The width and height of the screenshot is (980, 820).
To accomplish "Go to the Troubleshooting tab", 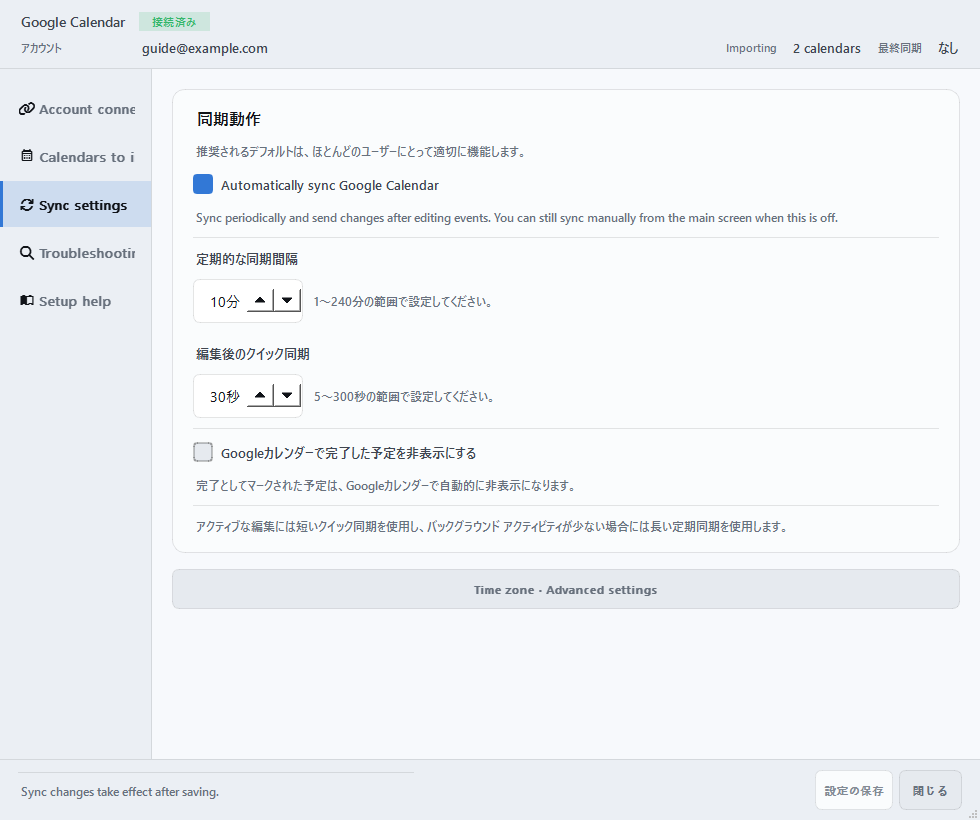I will point(76,252).
